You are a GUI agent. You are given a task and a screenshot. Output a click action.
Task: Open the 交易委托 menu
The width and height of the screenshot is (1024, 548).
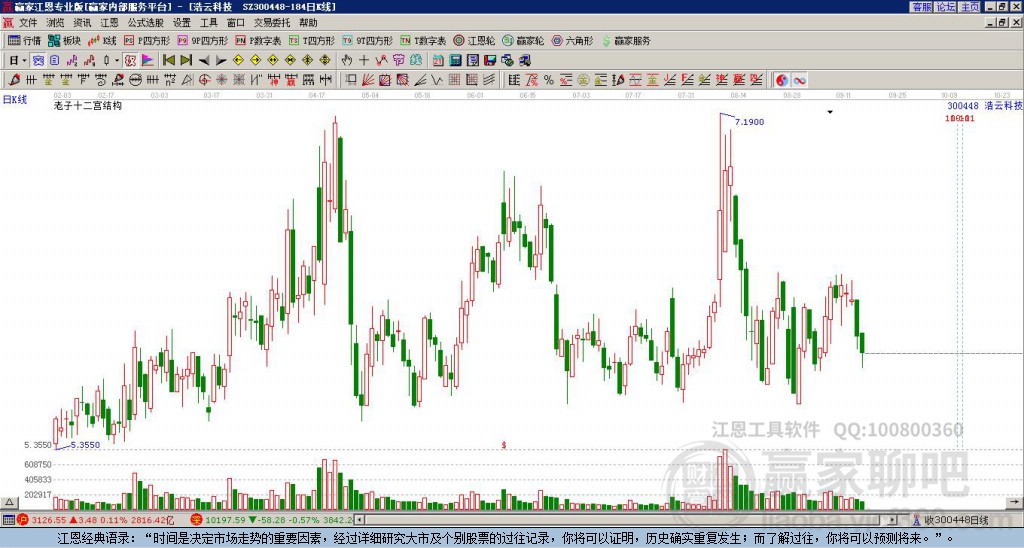pos(272,23)
